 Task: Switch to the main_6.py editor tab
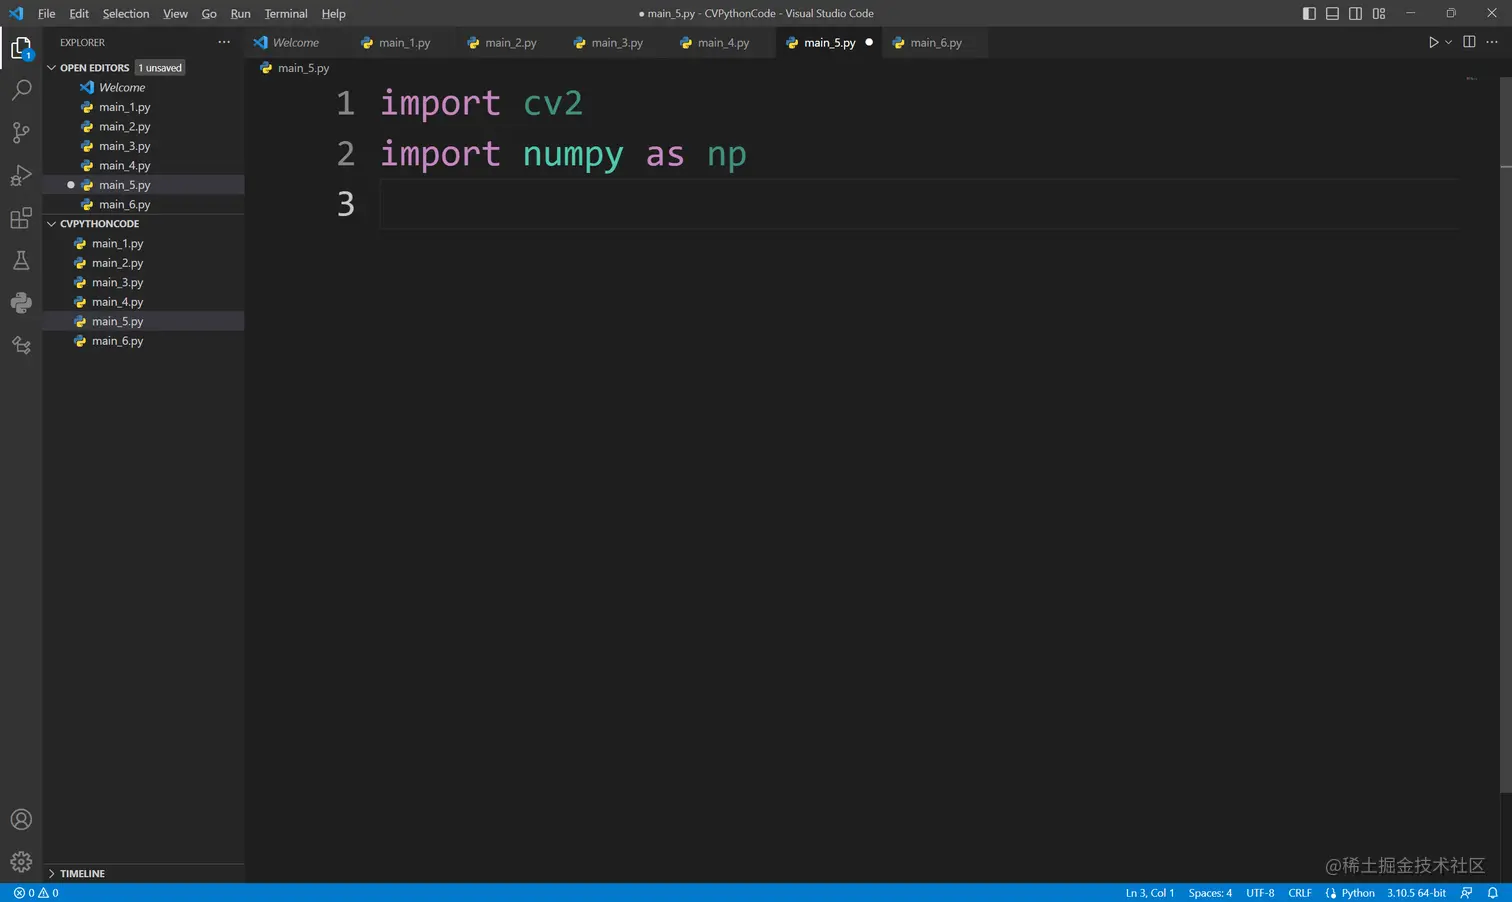936,42
